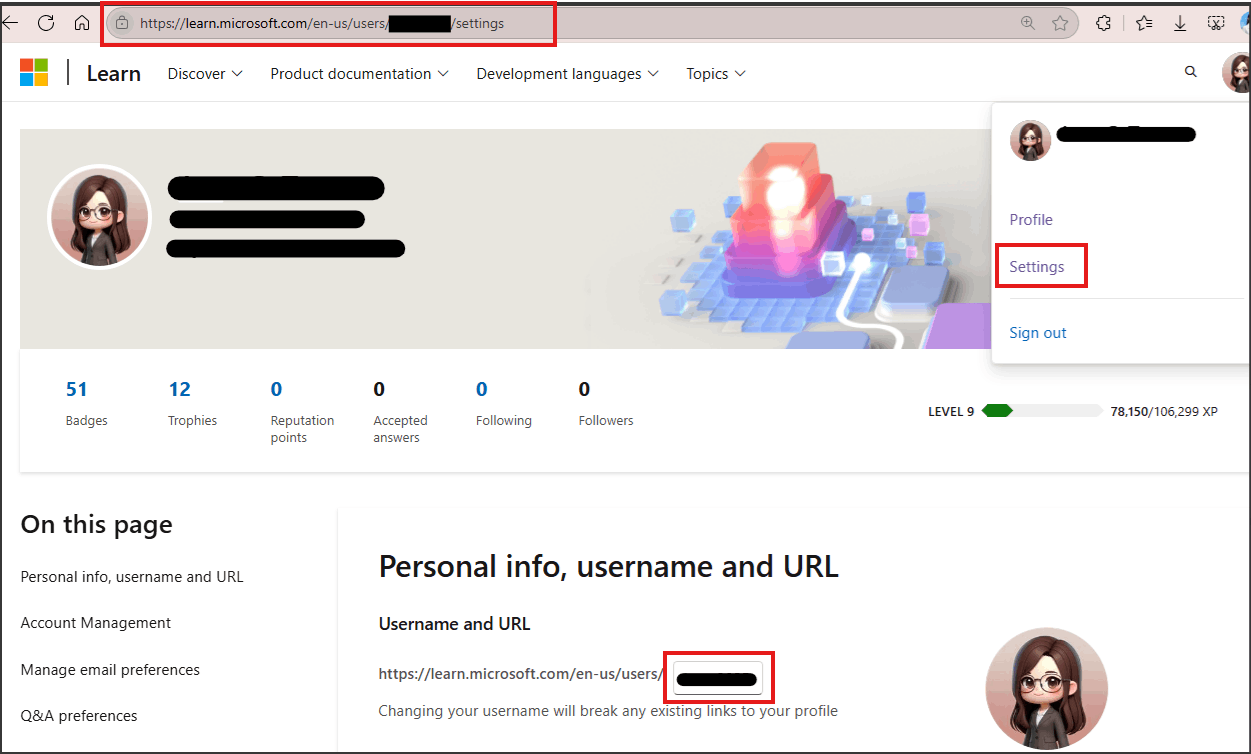This screenshot has width=1251, height=754.
Task: Click the LEVEL 9 label
Action: point(951,411)
